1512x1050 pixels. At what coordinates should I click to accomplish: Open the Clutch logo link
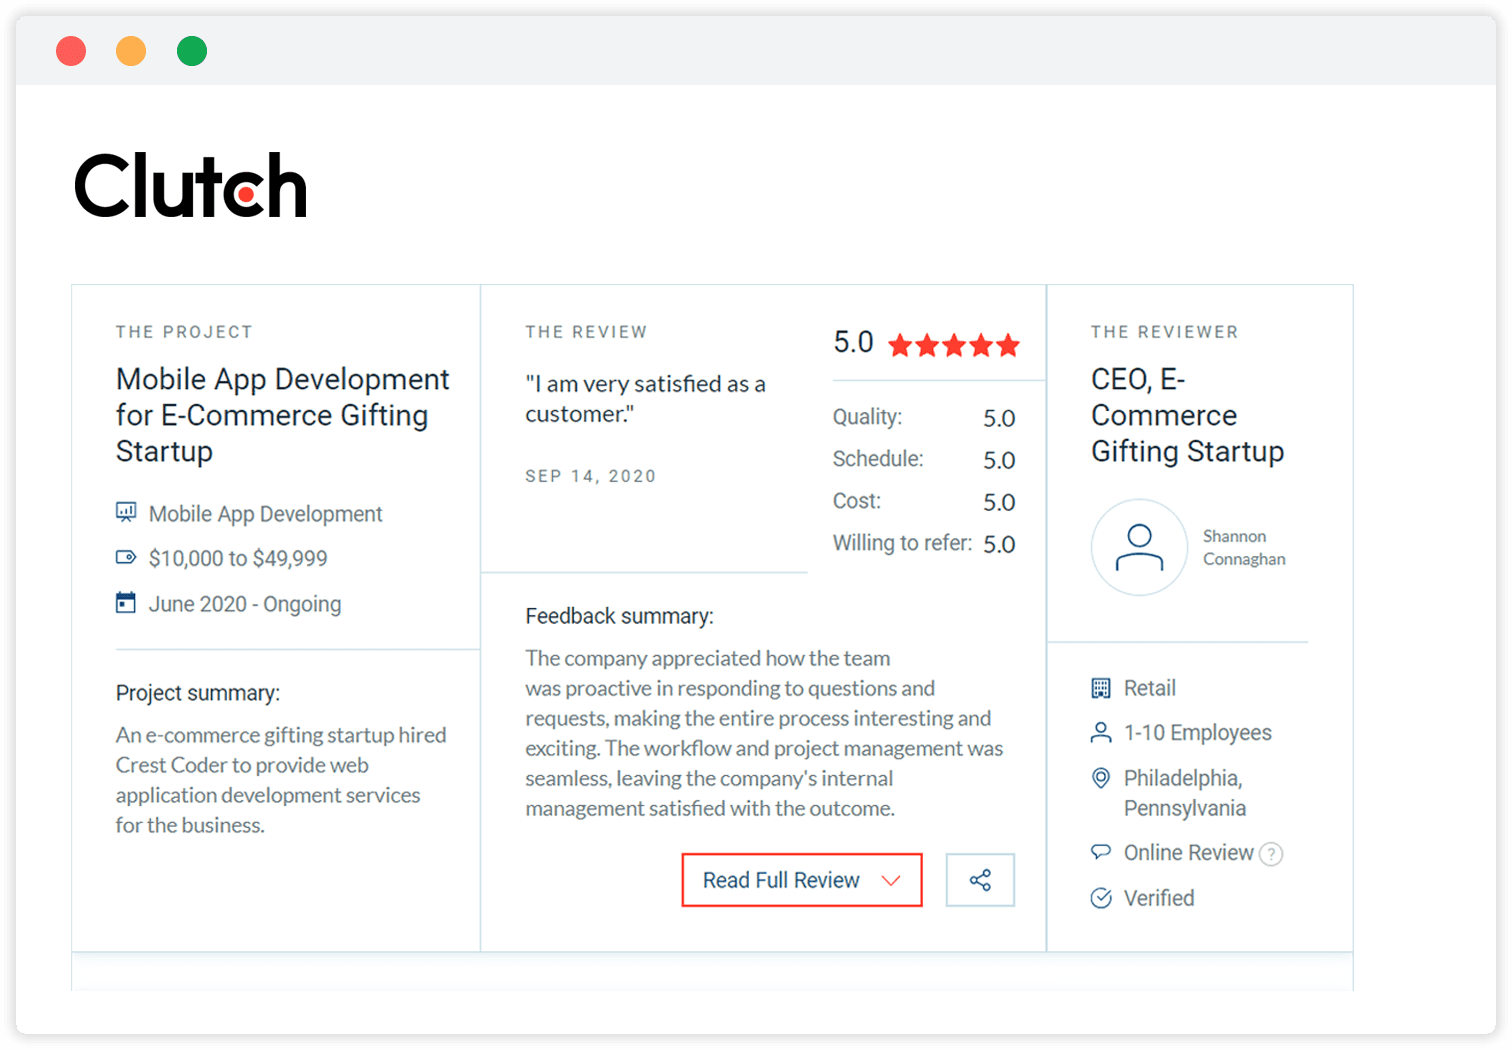[191, 186]
